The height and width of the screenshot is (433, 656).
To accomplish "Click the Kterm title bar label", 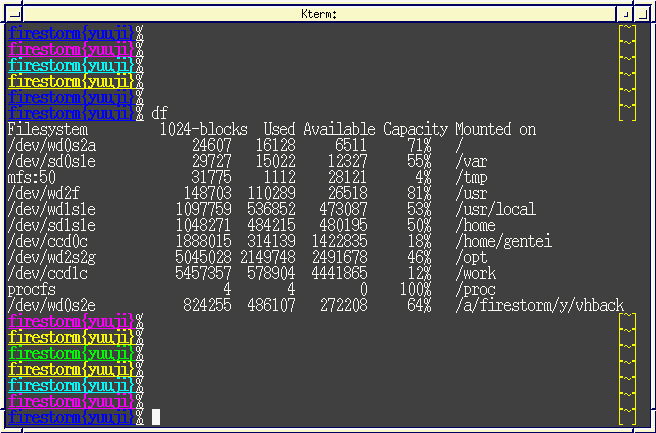I will [x=319, y=14].
